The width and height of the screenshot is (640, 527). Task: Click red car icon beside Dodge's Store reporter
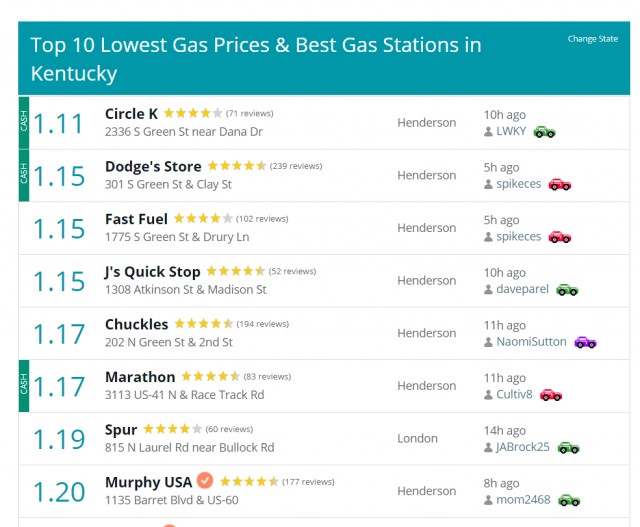(560, 185)
